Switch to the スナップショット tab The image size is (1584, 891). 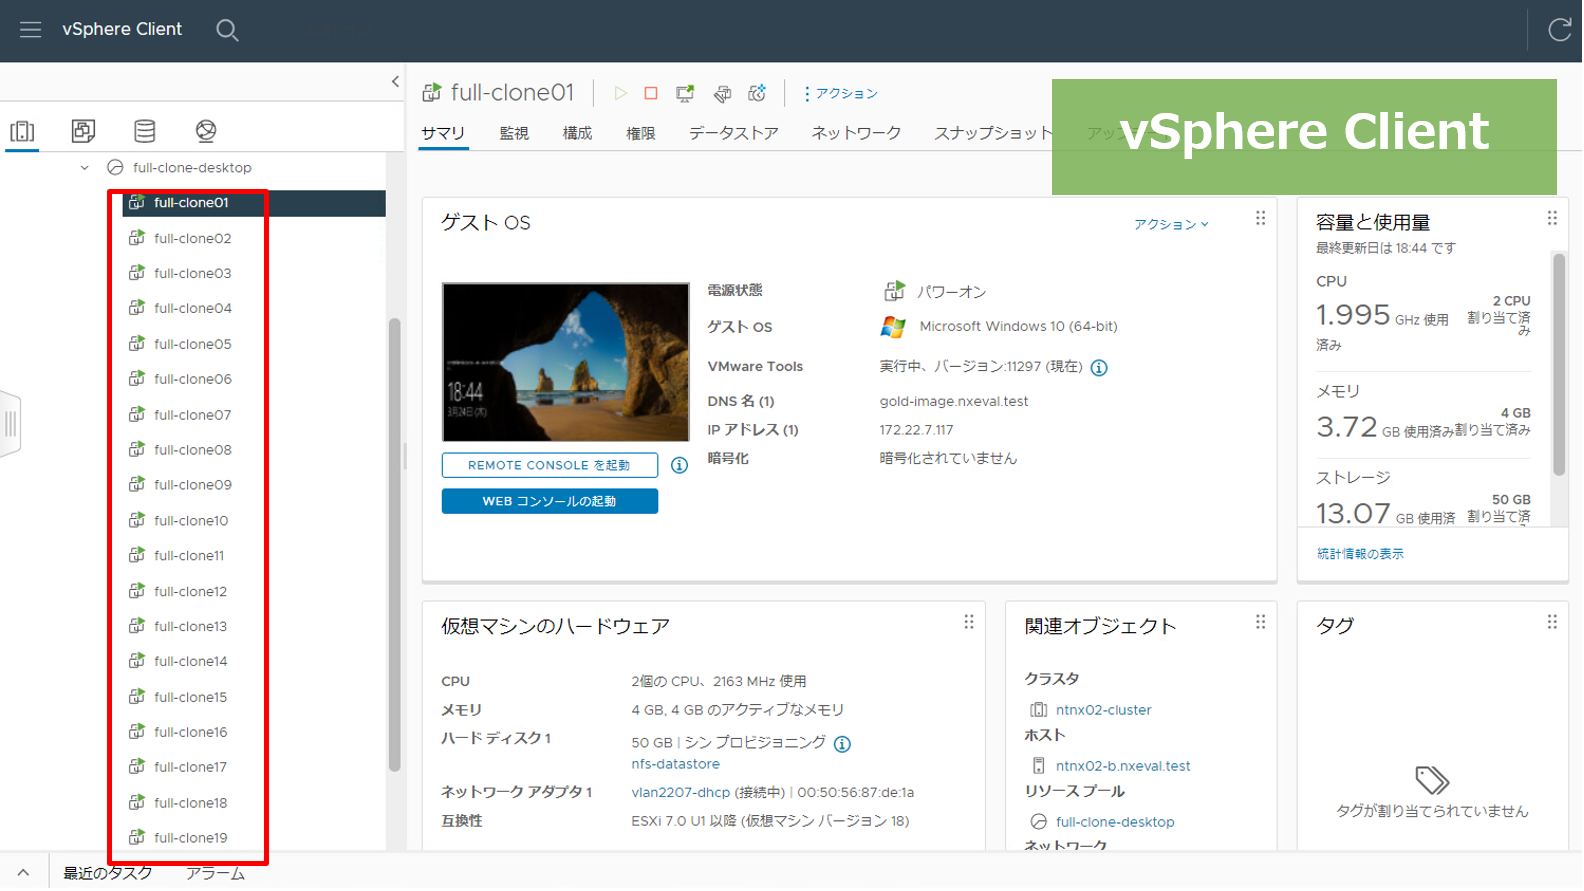pyautogui.click(x=993, y=134)
